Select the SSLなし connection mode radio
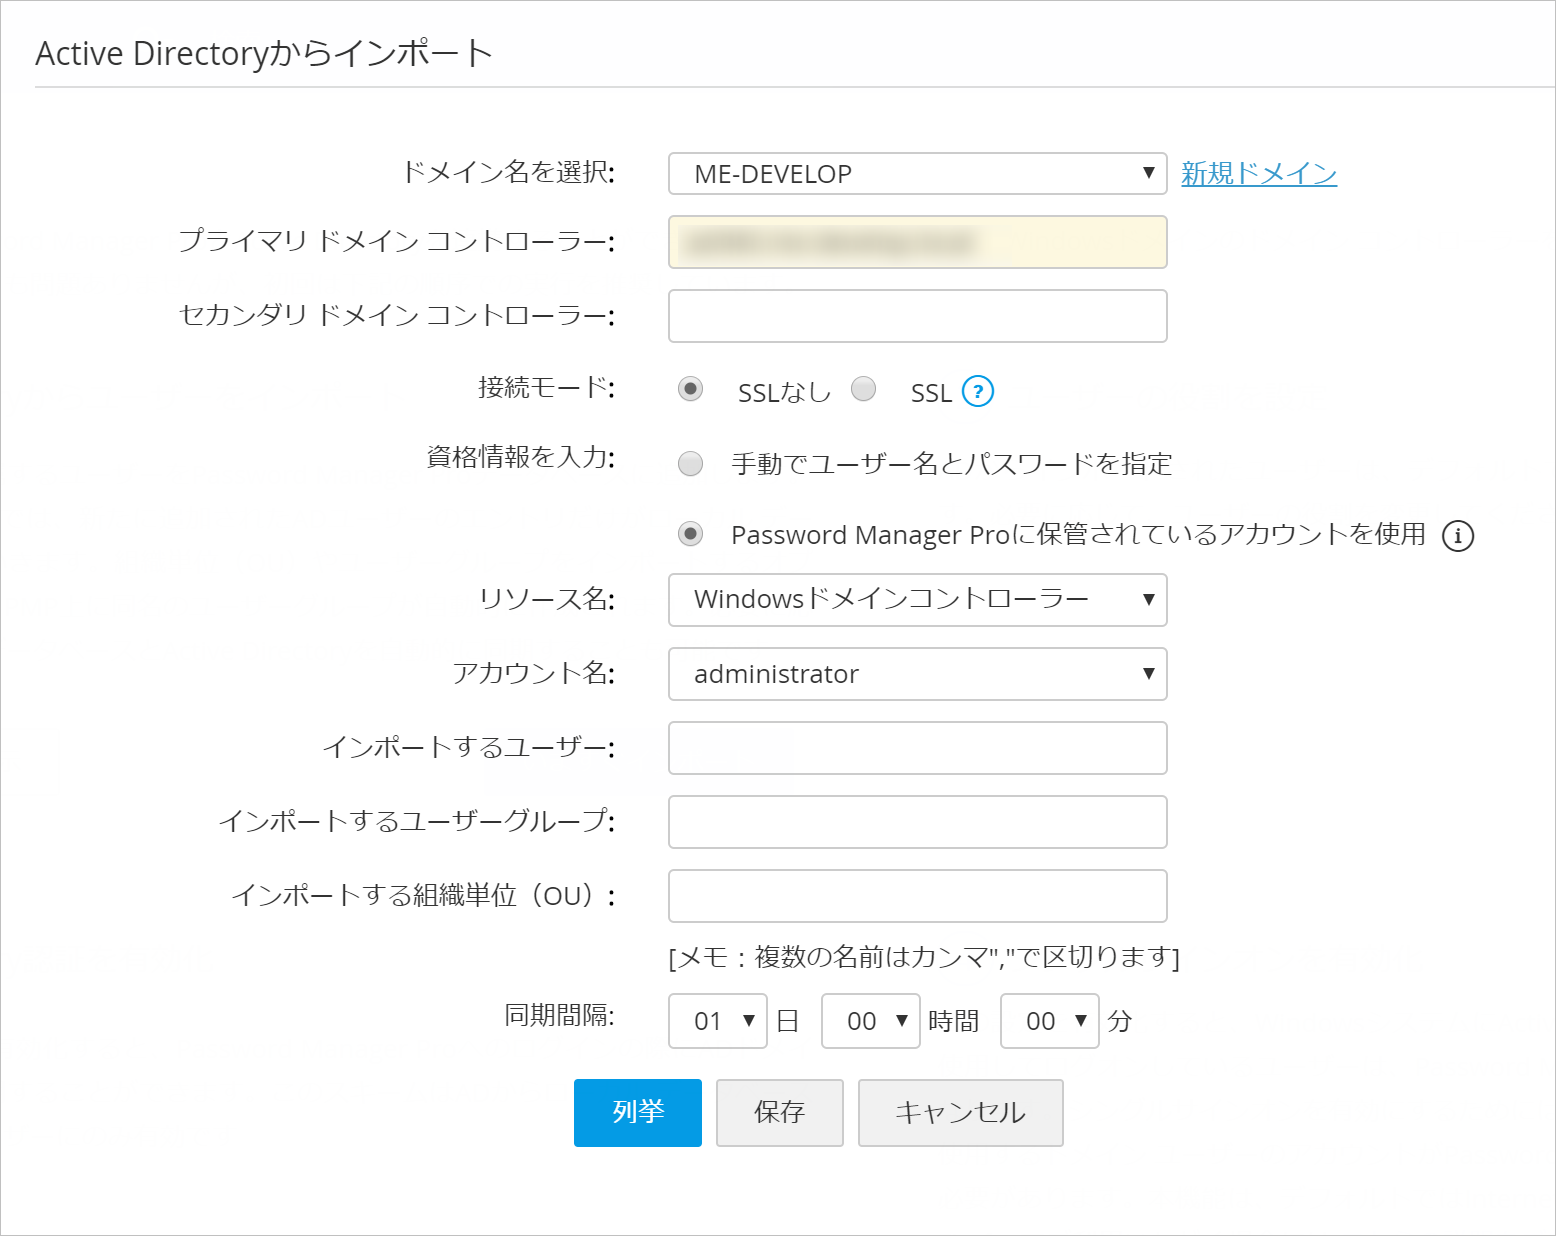 click(x=690, y=389)
